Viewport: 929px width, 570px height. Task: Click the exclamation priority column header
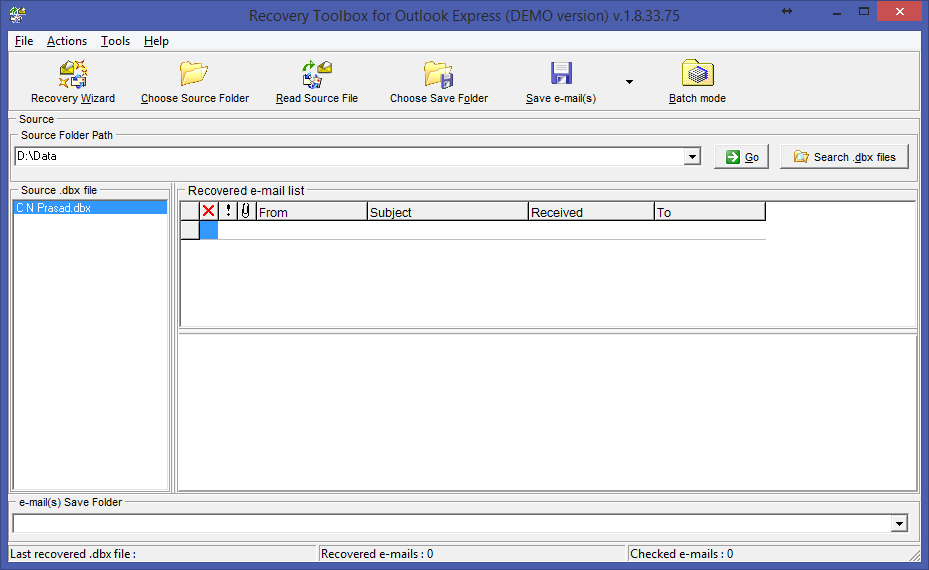click(x=228, y=211)
